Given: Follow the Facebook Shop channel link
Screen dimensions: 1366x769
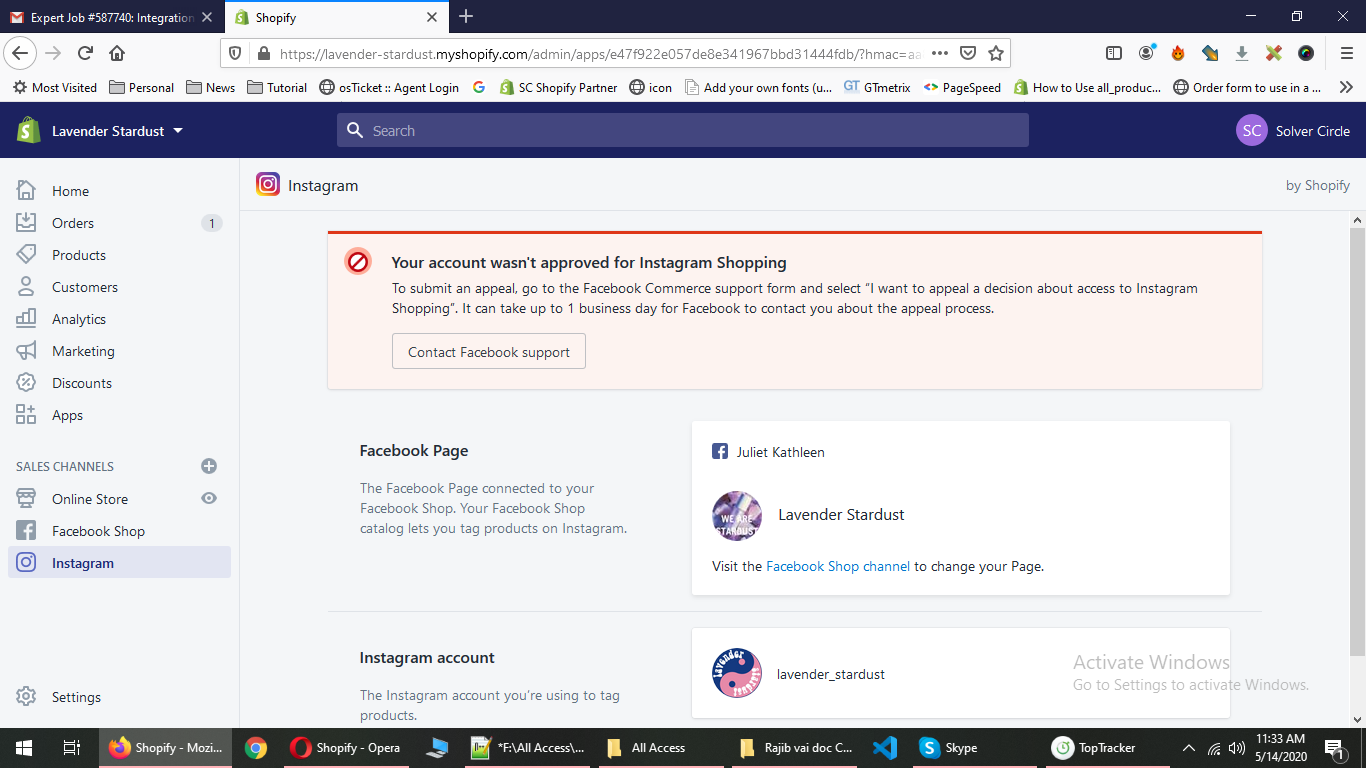Looking at the screenshot, I should point(838,566).
